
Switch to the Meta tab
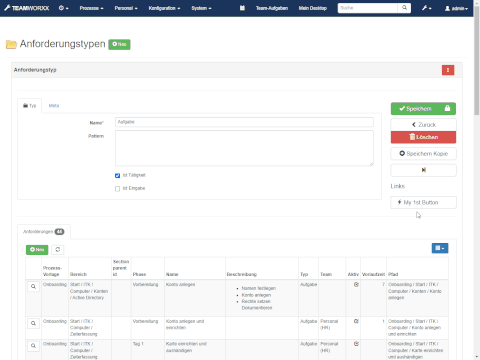pyautogui.click(x=54, y=106)
